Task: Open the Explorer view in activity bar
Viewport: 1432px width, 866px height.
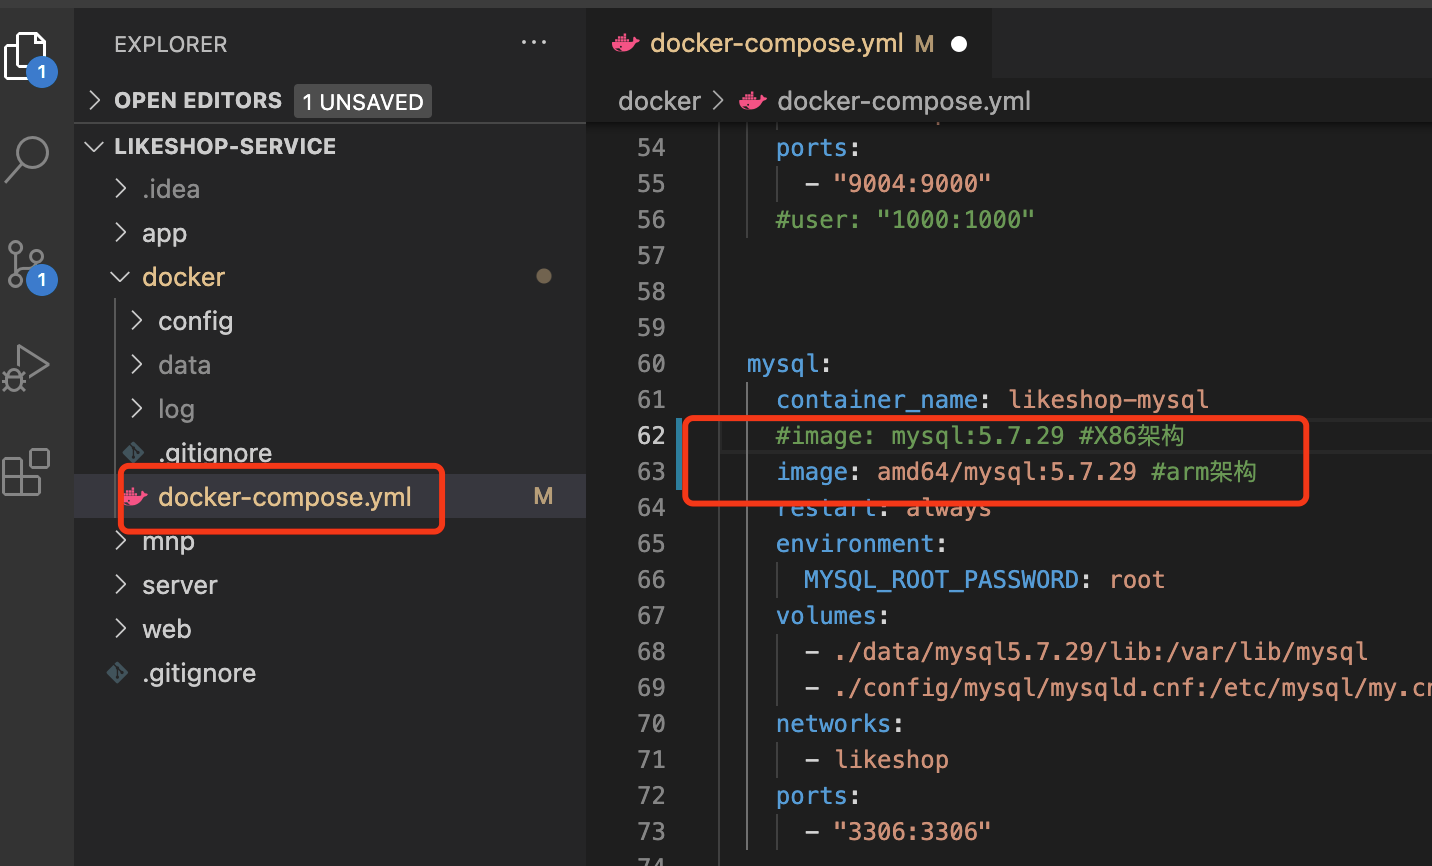Action: point(27,57)
